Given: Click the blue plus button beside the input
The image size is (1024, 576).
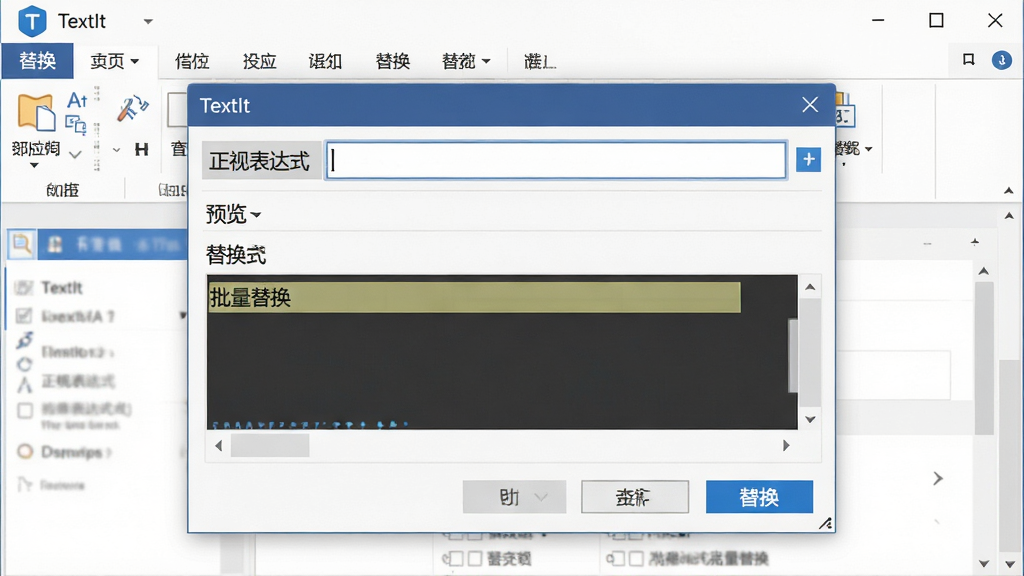Looking at the screenshot, I should click(808, 159).
